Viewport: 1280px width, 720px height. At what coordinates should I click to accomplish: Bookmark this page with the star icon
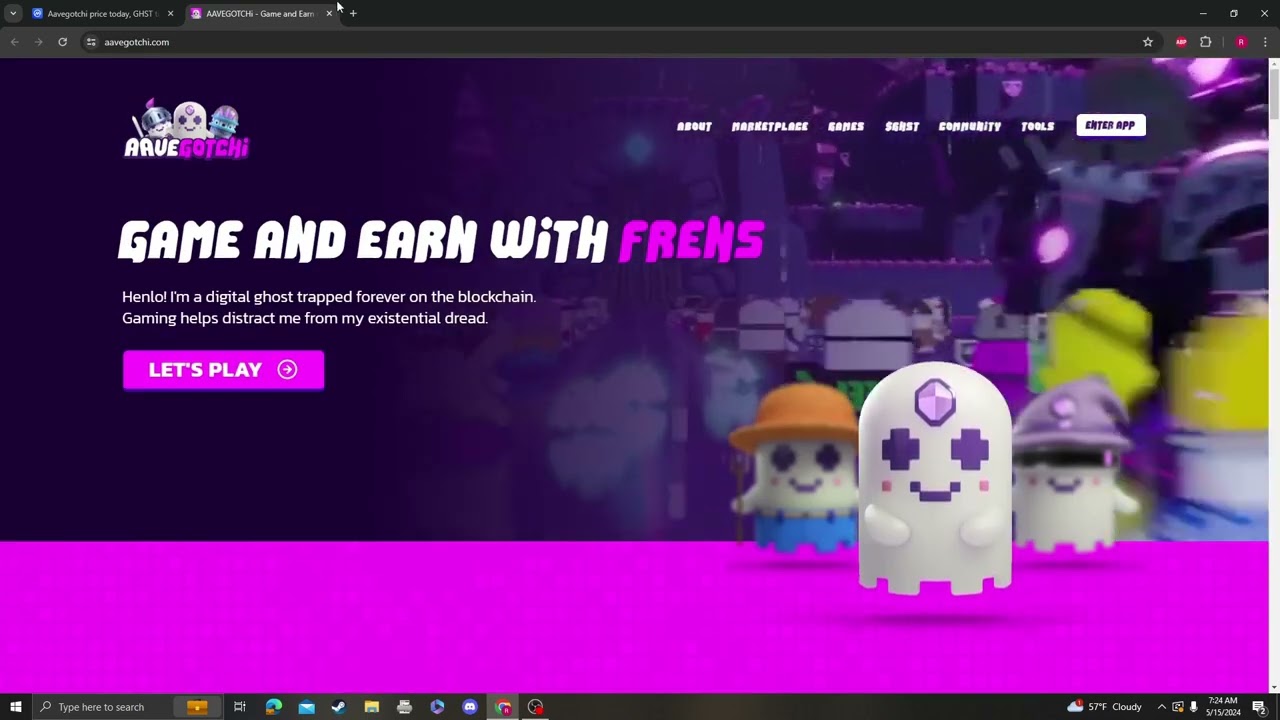(1148, 42)
